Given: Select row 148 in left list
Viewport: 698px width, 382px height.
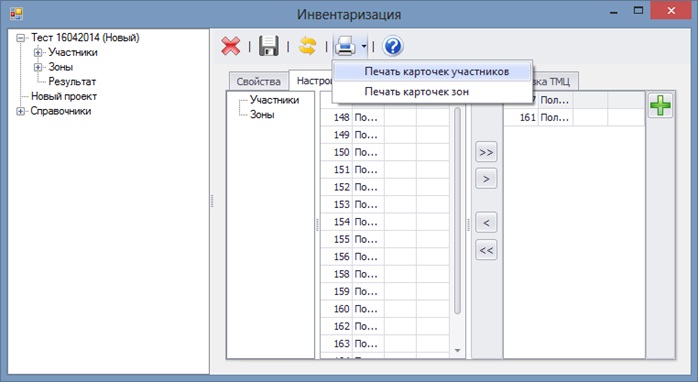Looking at the screenshot, I should pos(385,118).
